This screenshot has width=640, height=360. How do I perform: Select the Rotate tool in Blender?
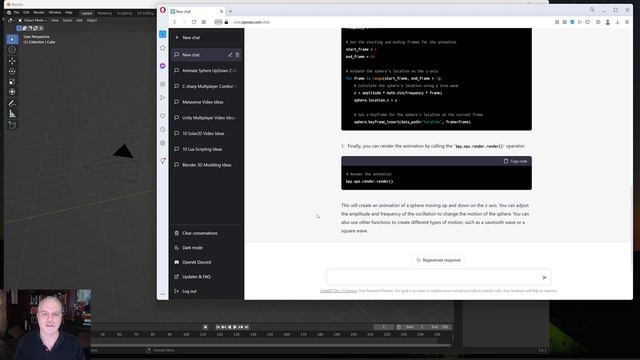point(12,71)
